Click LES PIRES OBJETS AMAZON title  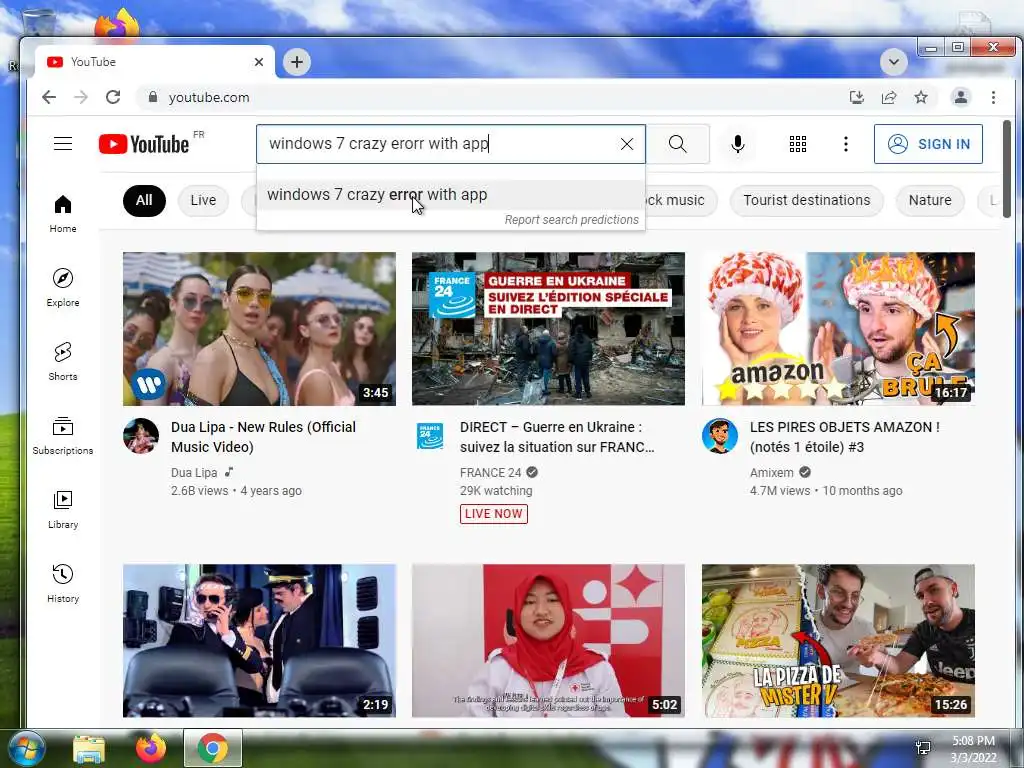[x=844, y=437]
